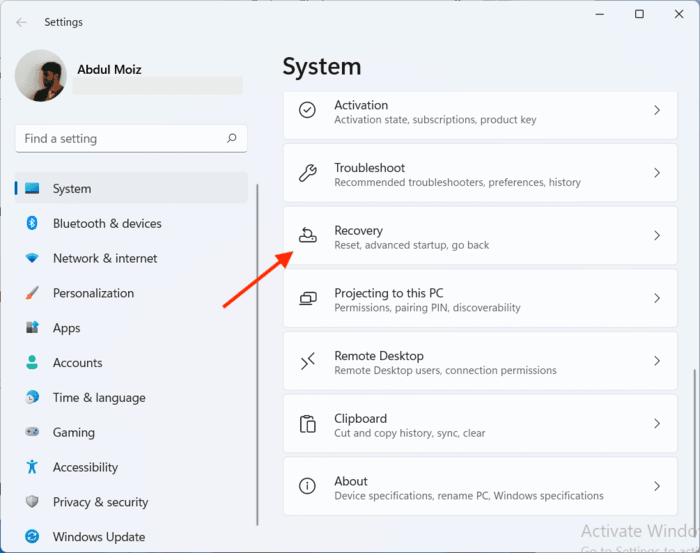Click the Accessibility figure icon
Viewport: 700px width, 553px height.
32,467
